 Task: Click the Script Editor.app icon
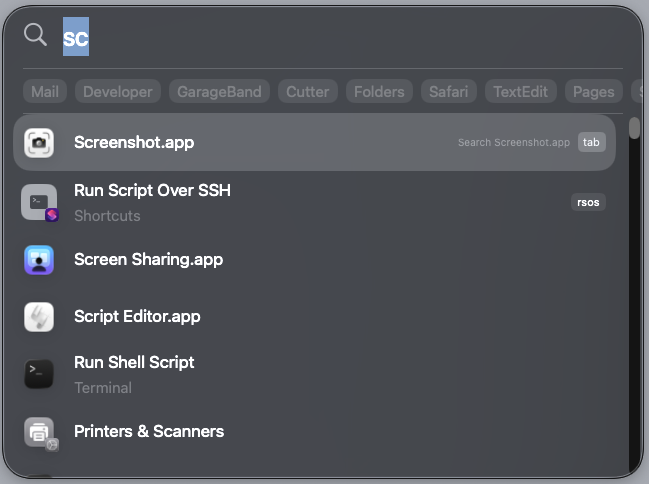tap(39, 317)
